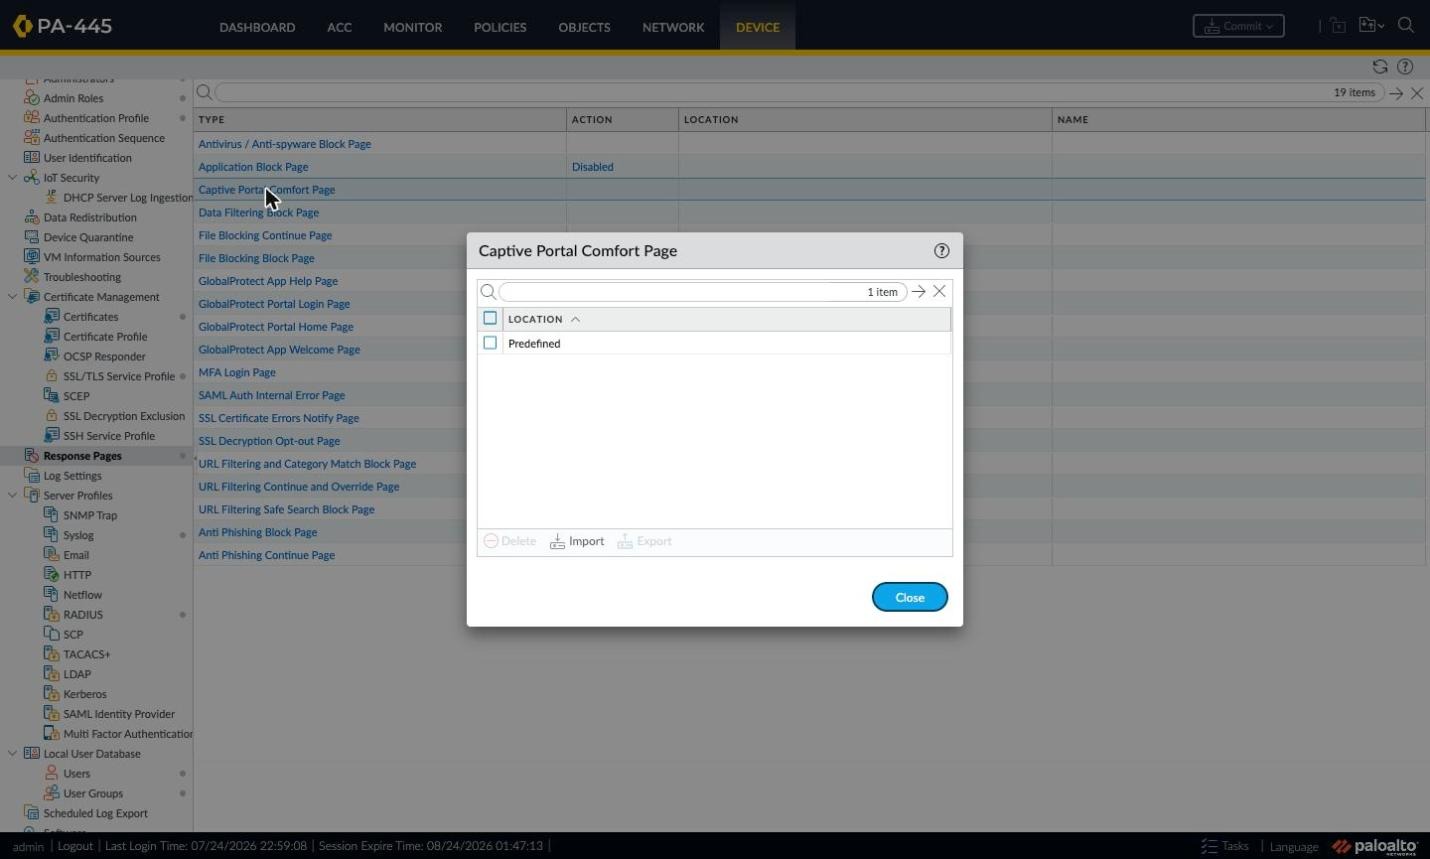Open the OBJECTS tab
This screenshot has width=1430, height=859.
pyautogui.click(x=584, y=27)
